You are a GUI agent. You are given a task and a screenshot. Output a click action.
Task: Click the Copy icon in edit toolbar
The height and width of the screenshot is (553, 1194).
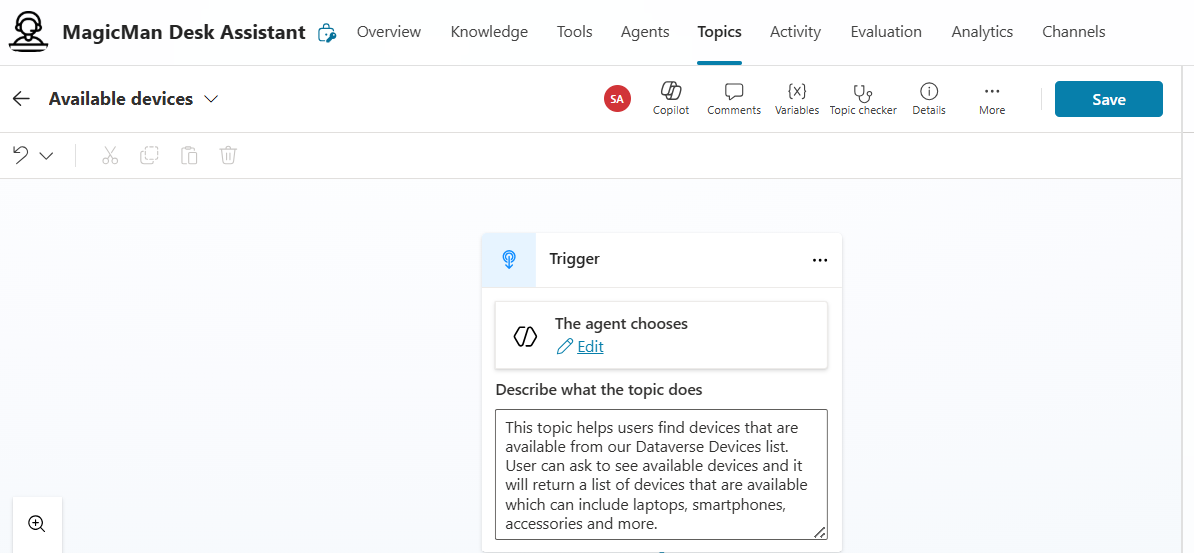[x=149, y=155]
